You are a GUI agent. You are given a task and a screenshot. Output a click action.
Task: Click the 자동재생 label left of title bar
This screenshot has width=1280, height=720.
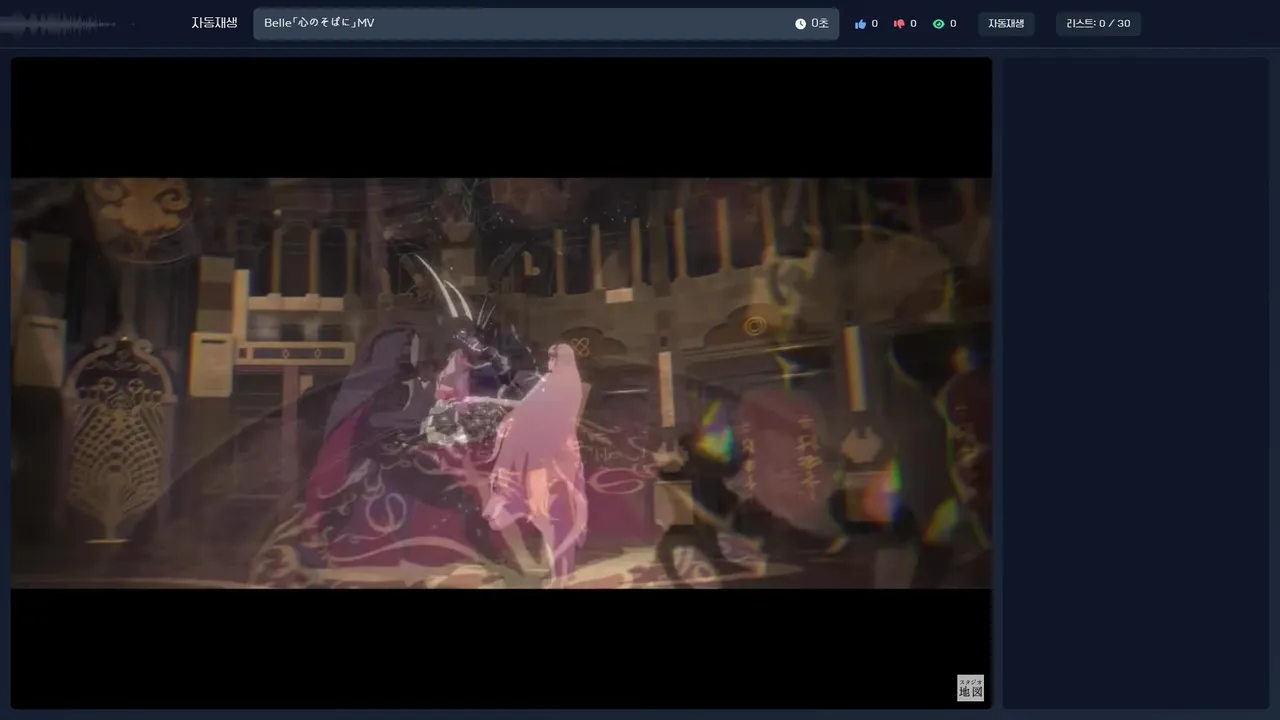pyautogui.click(x=215, y=23)
